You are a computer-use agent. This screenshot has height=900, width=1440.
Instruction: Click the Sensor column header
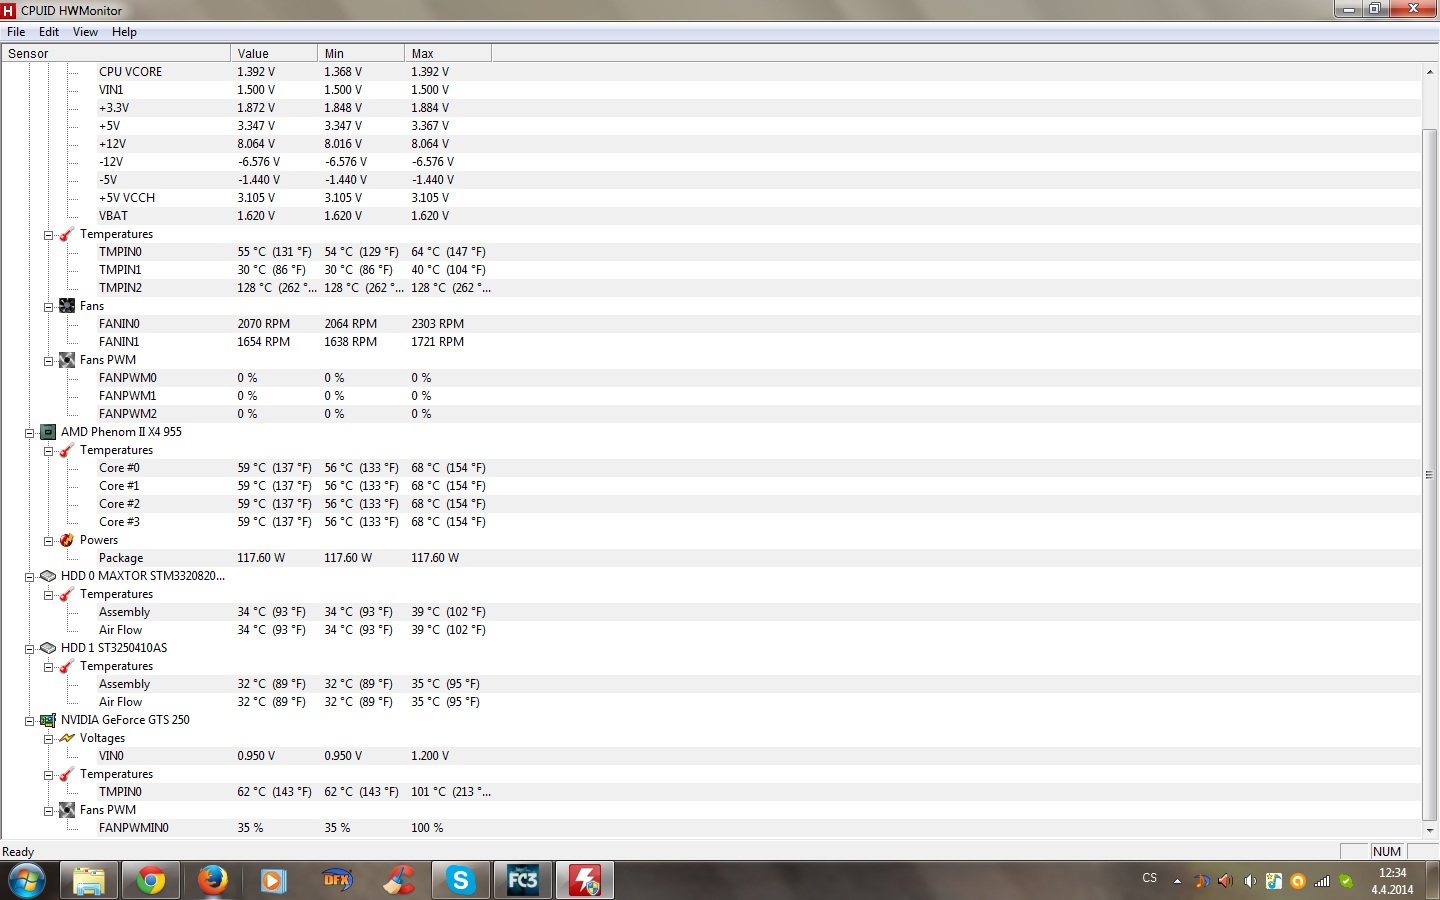pos(116,54)
